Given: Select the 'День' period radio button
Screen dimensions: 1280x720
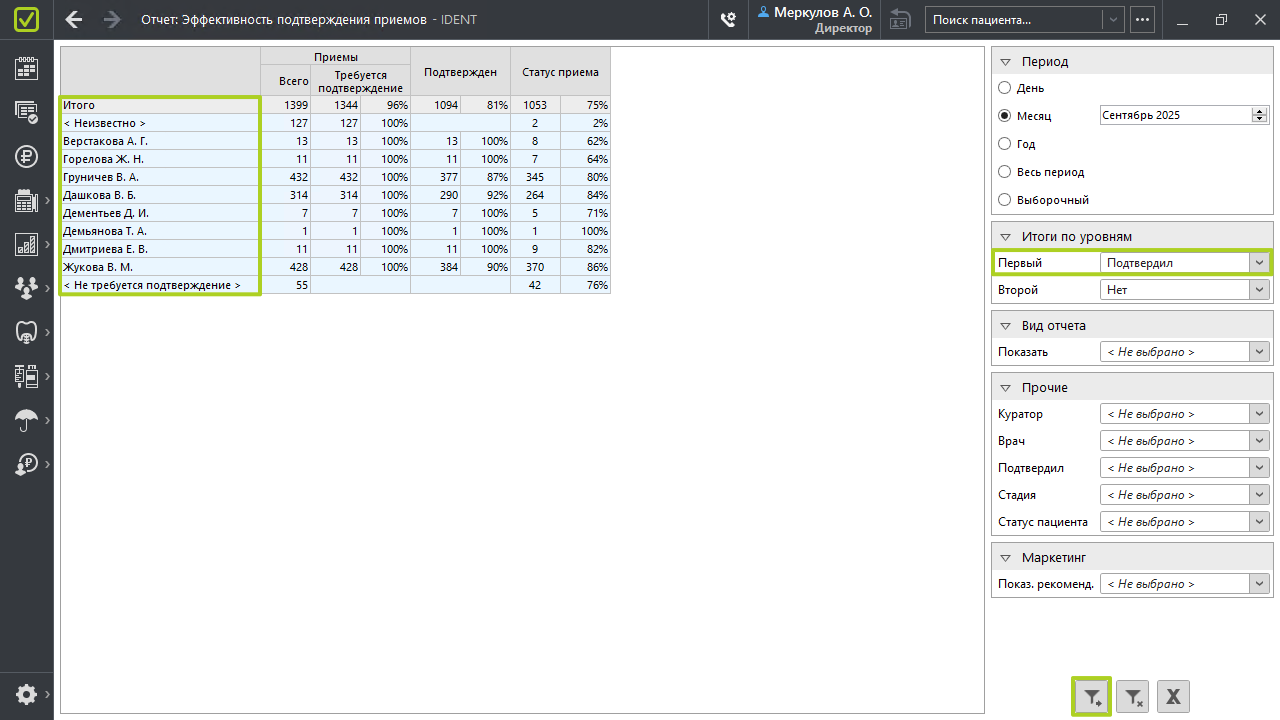Looking at the screenshot, I should coord(1005,88).
